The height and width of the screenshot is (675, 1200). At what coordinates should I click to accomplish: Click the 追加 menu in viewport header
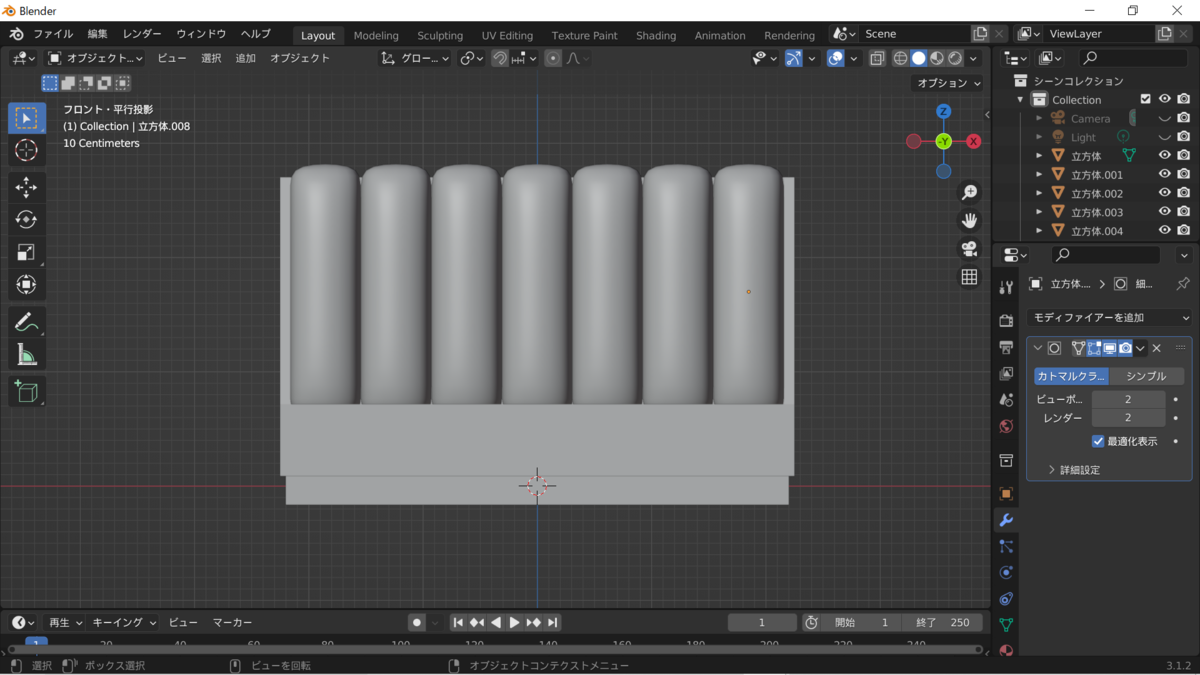click(x=245, y=58)
